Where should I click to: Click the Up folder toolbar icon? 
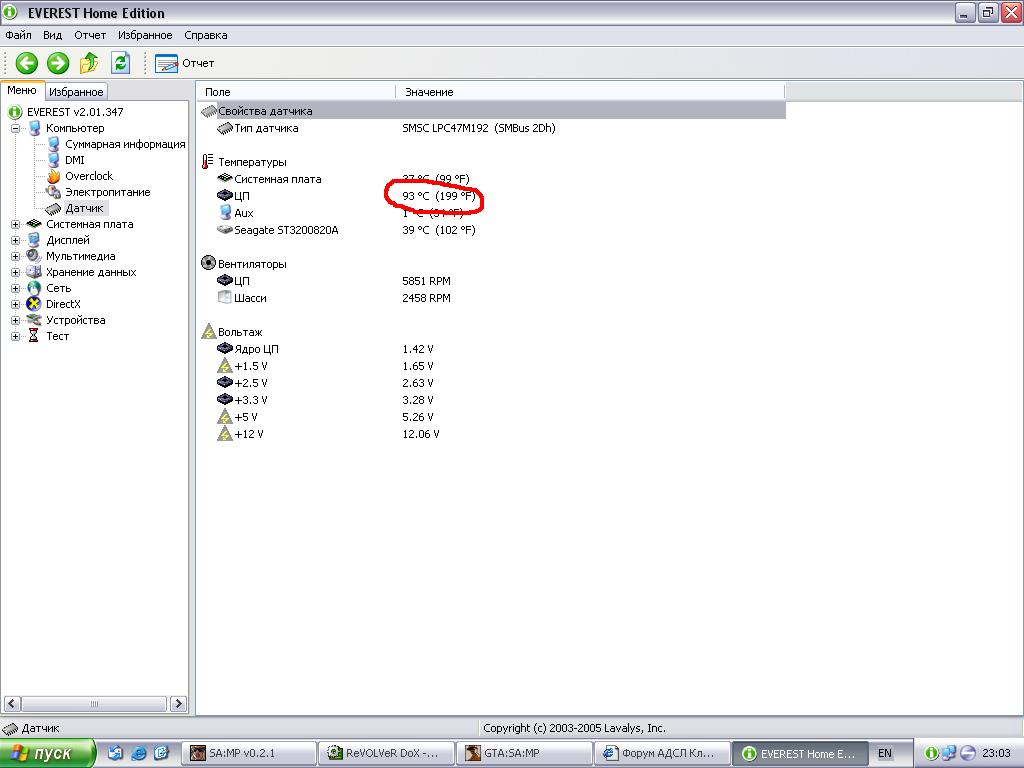pyautogui.click(x=89, y=63)
